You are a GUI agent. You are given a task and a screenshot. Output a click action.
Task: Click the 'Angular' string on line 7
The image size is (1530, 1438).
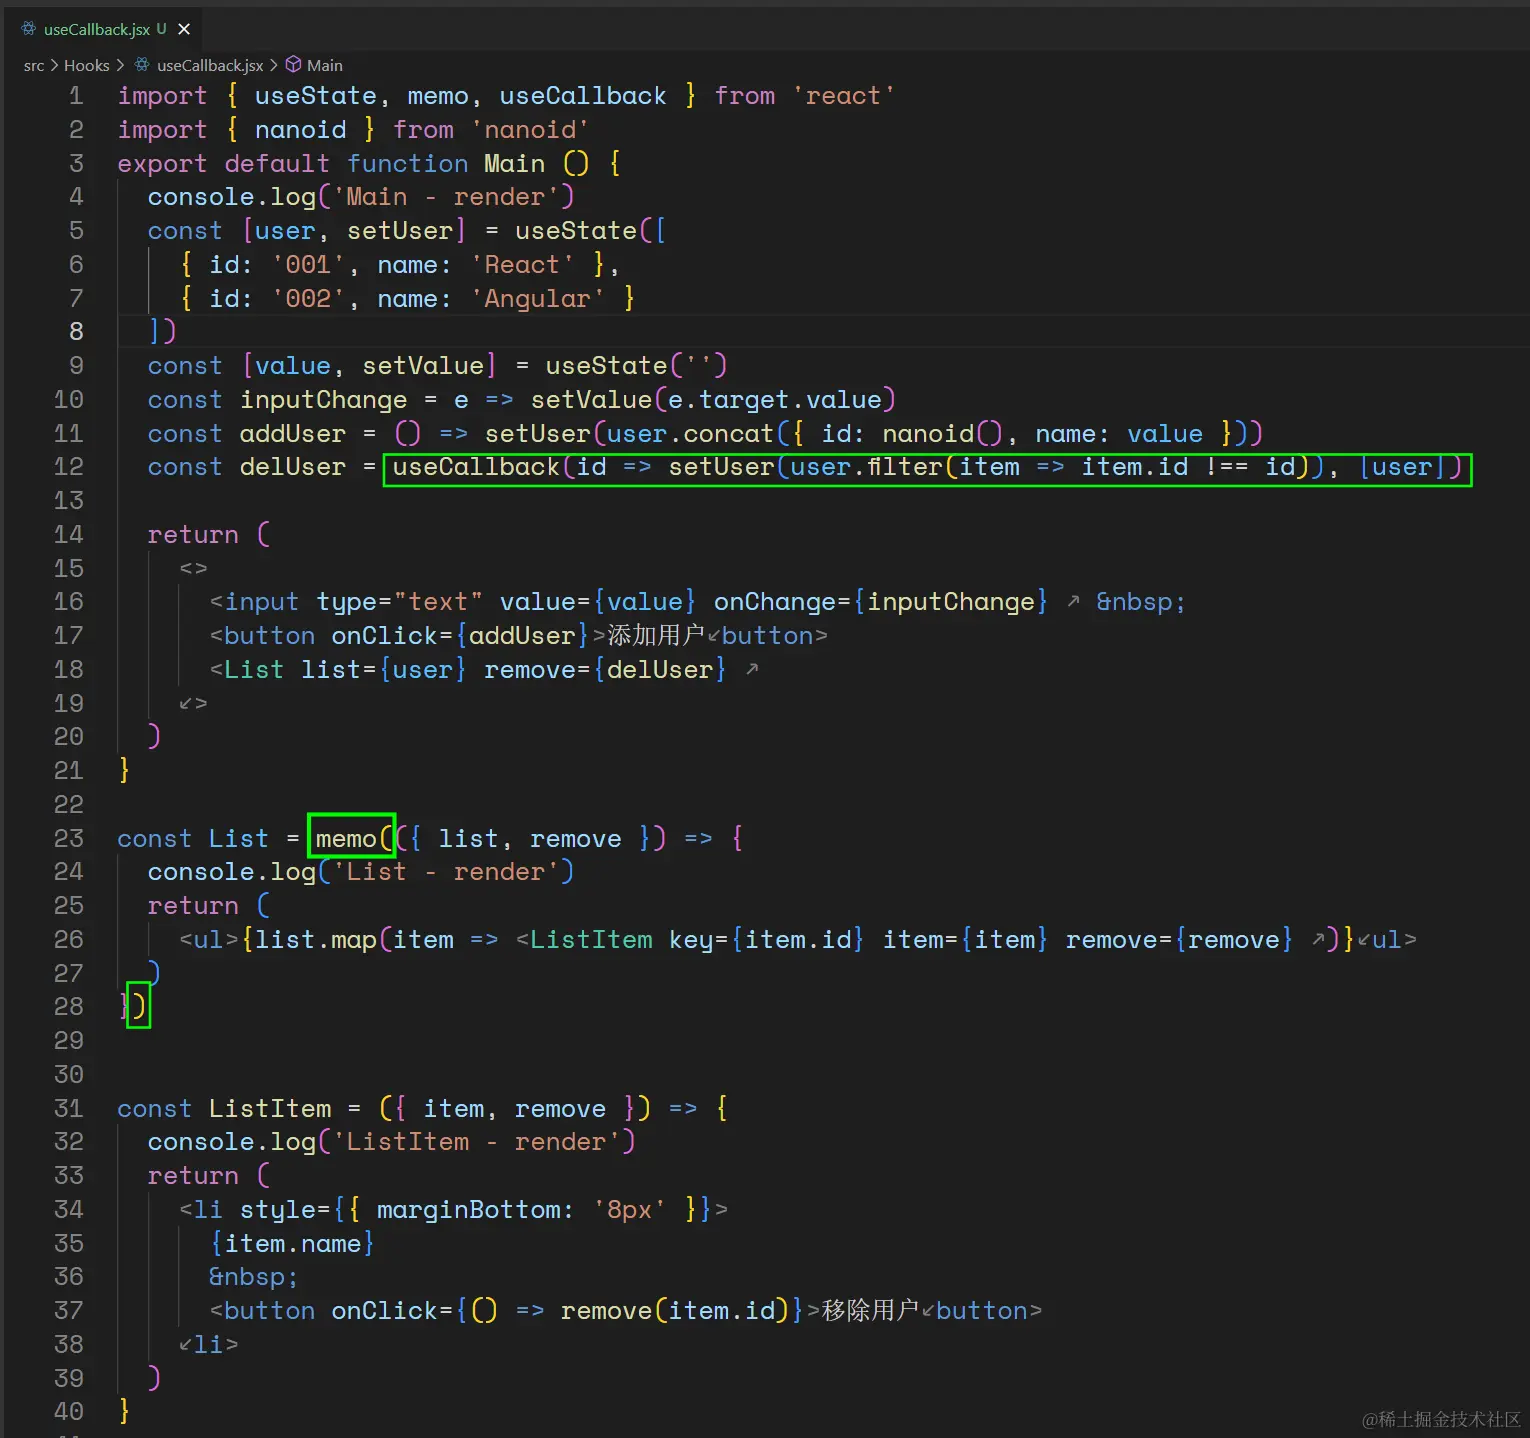coord(538,299)
